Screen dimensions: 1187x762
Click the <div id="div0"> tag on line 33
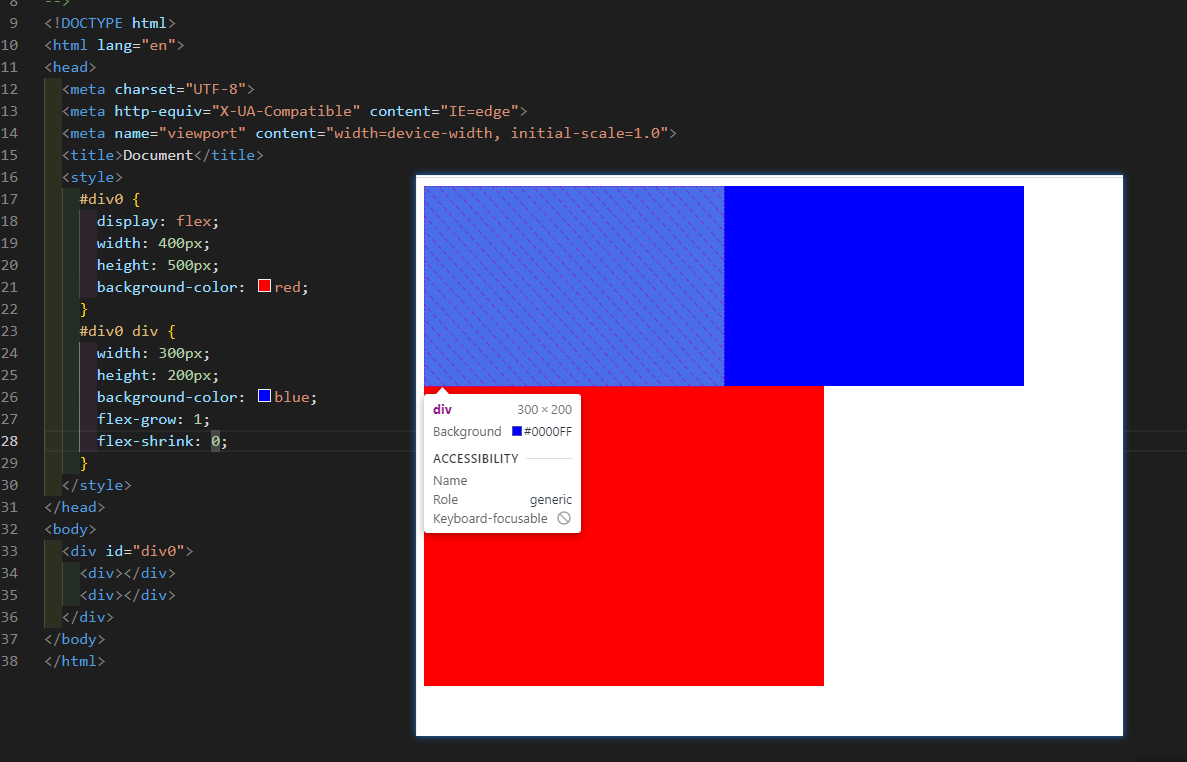pyautogui.click(x=128, y=551)
